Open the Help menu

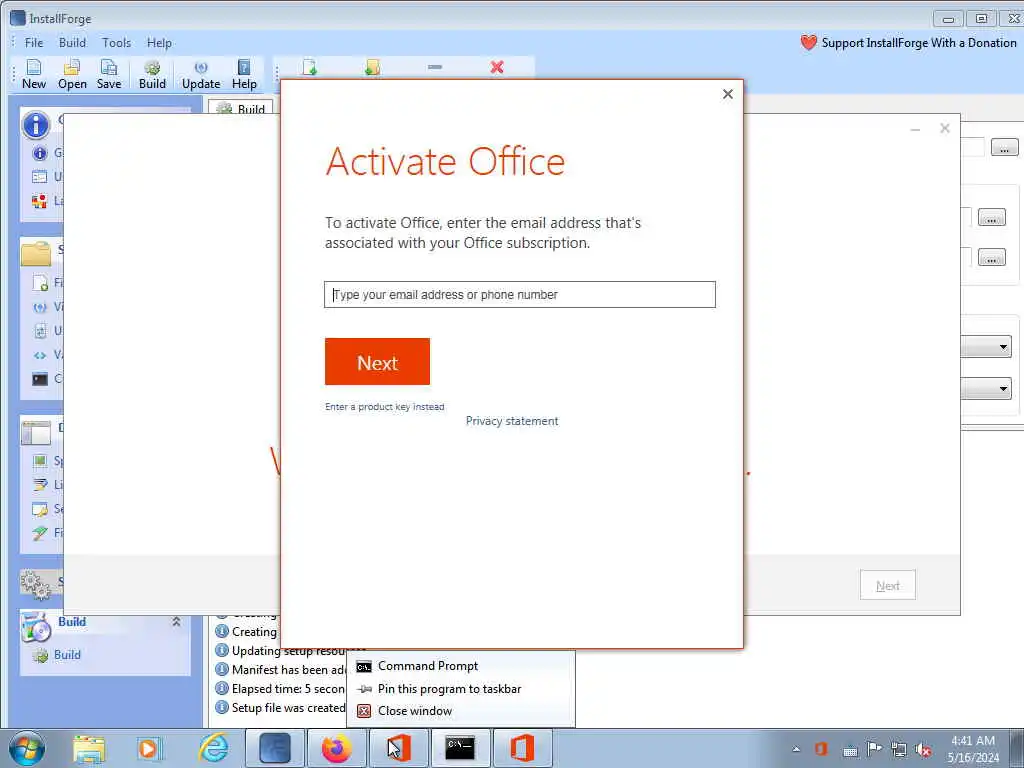pyautogui.click(x=159, y=43)
